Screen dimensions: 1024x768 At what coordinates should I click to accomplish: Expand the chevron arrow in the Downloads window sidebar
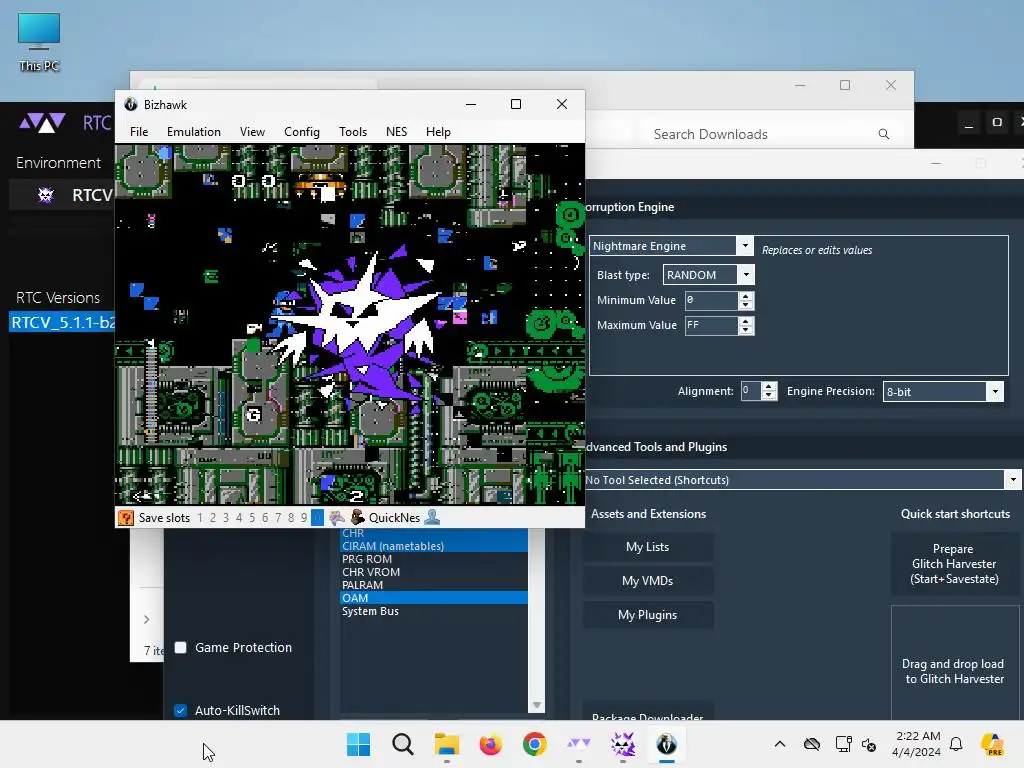146,619
